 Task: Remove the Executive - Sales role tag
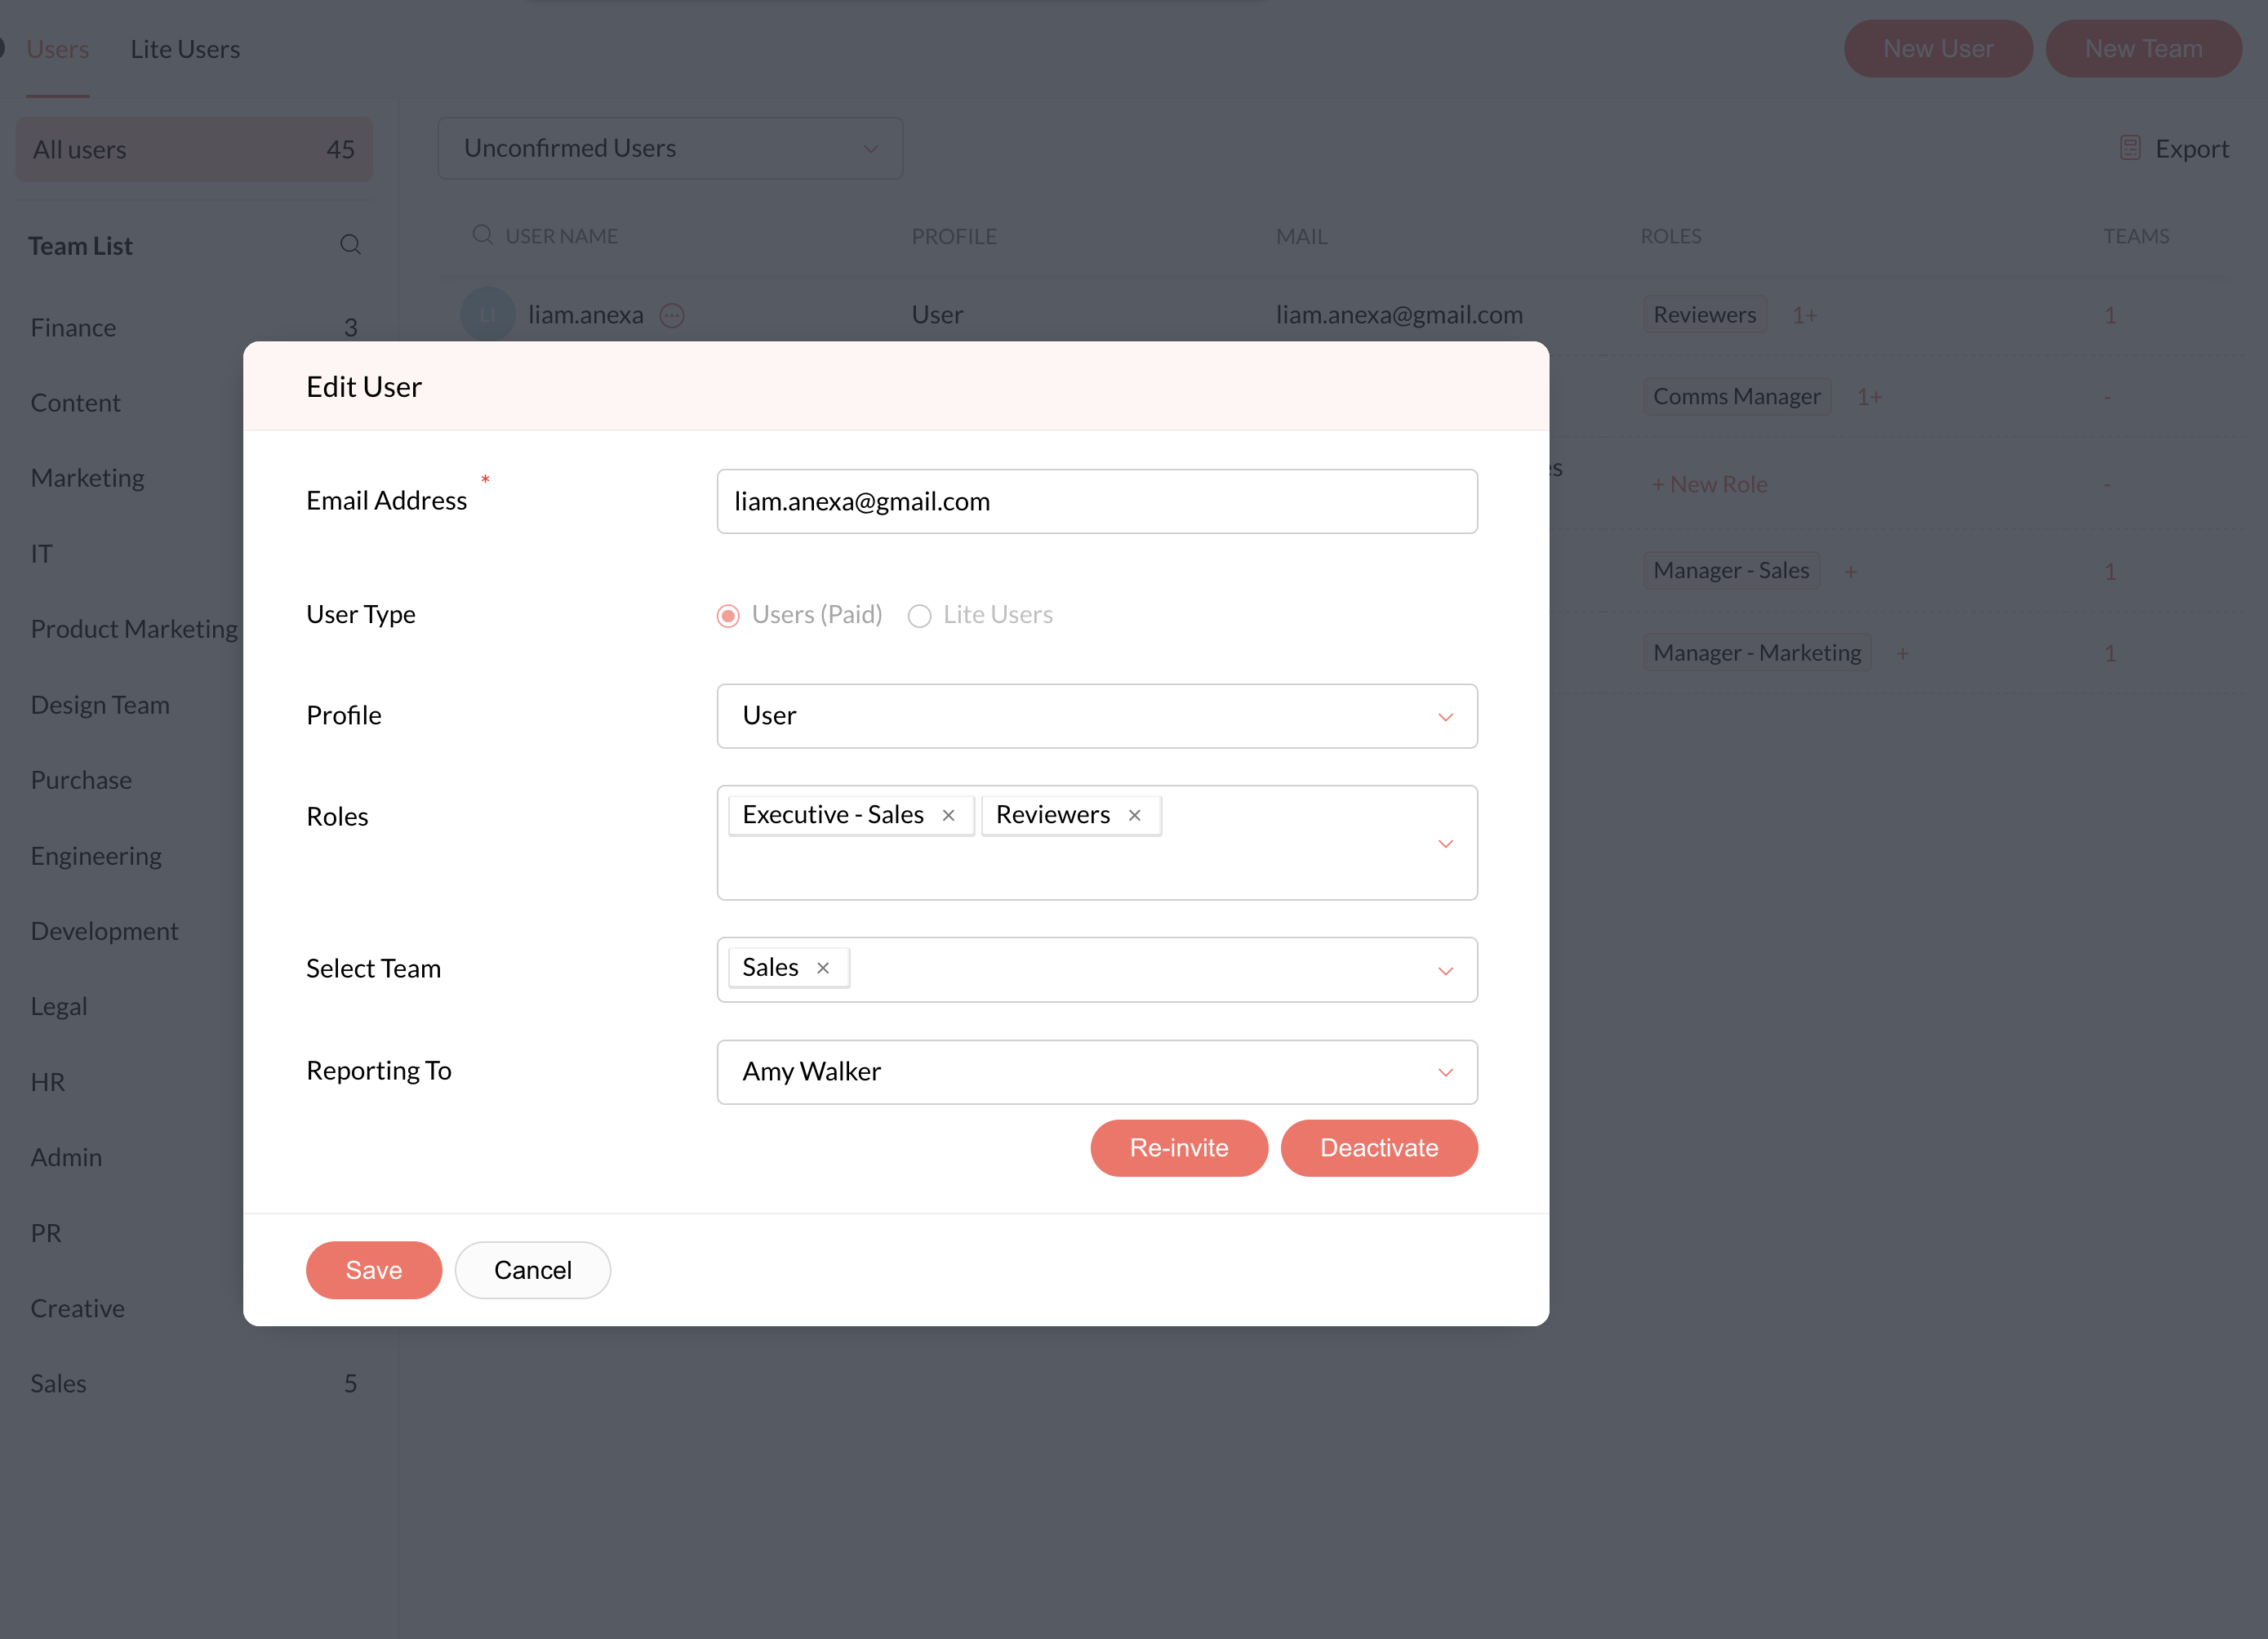[948, 816]
